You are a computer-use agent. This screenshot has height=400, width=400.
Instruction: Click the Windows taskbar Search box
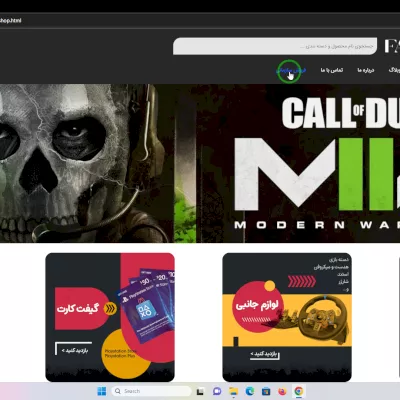[x=151, y=391]
